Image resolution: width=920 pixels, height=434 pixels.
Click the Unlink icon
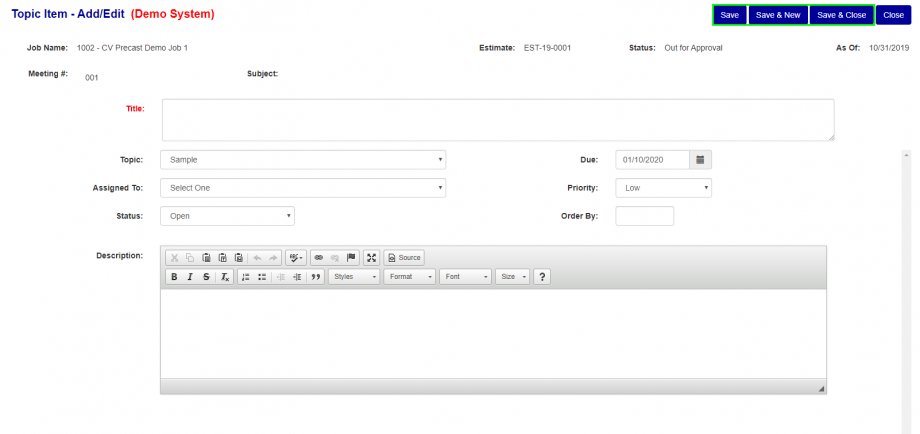[x=335, y=257]
